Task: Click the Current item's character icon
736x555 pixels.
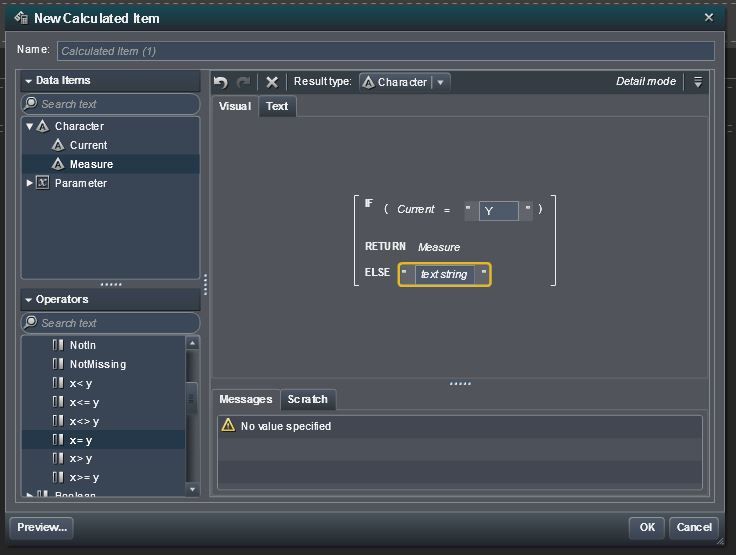Action: (58, 145)
